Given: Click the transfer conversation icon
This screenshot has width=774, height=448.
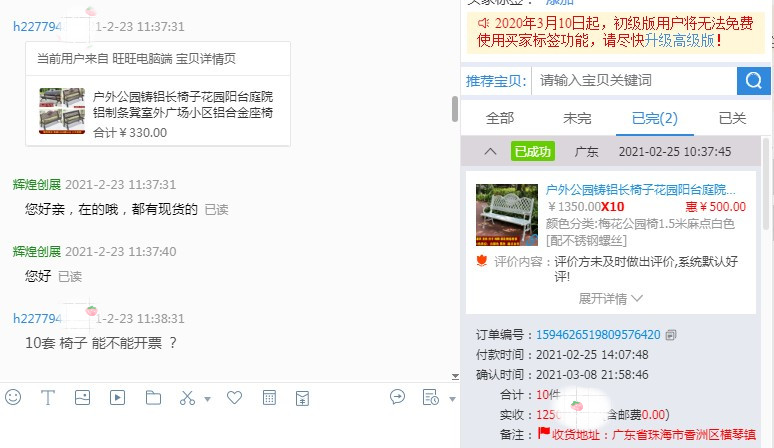Looking at the screenshot, I should point(397,397).
